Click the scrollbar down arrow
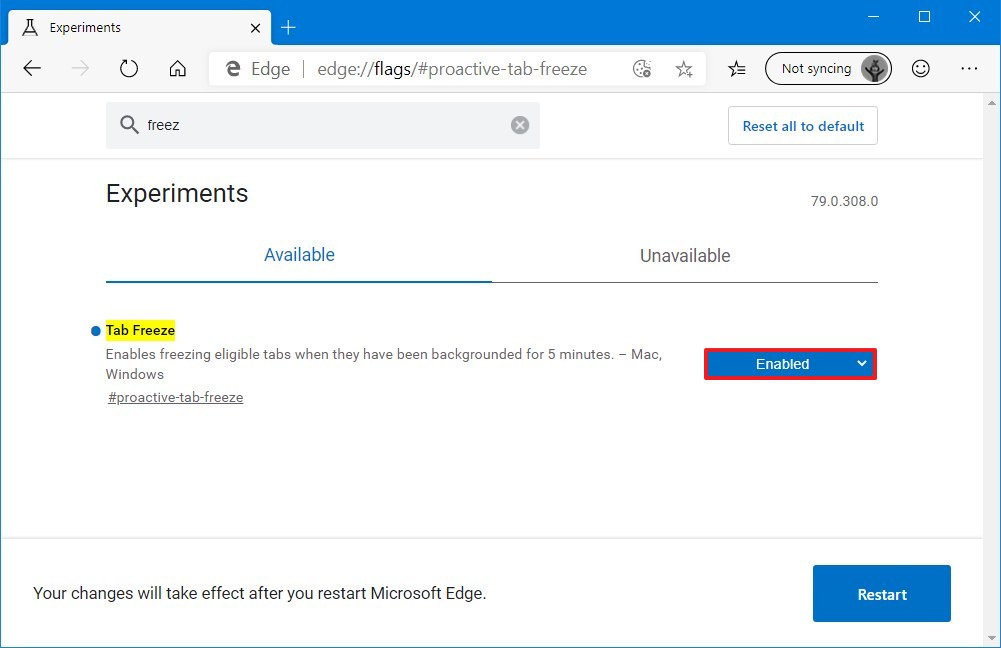The image size is (1001, 648). click(991, 638)
